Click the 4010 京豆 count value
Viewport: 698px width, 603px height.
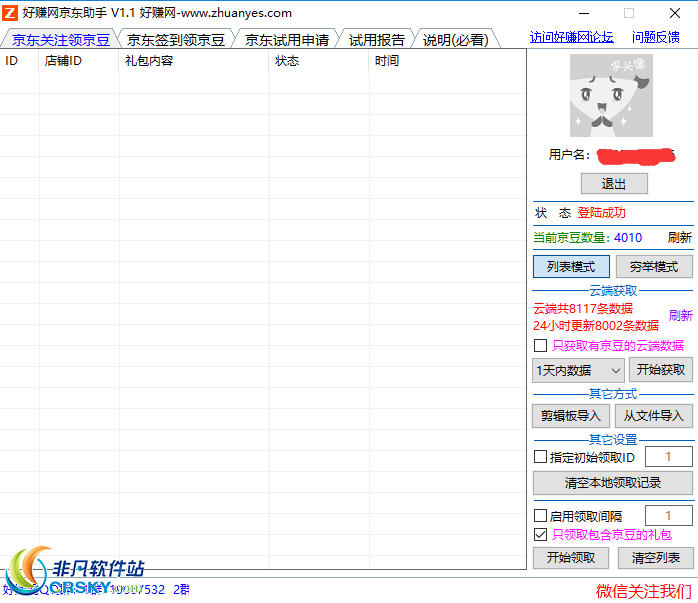coord(628,238)
